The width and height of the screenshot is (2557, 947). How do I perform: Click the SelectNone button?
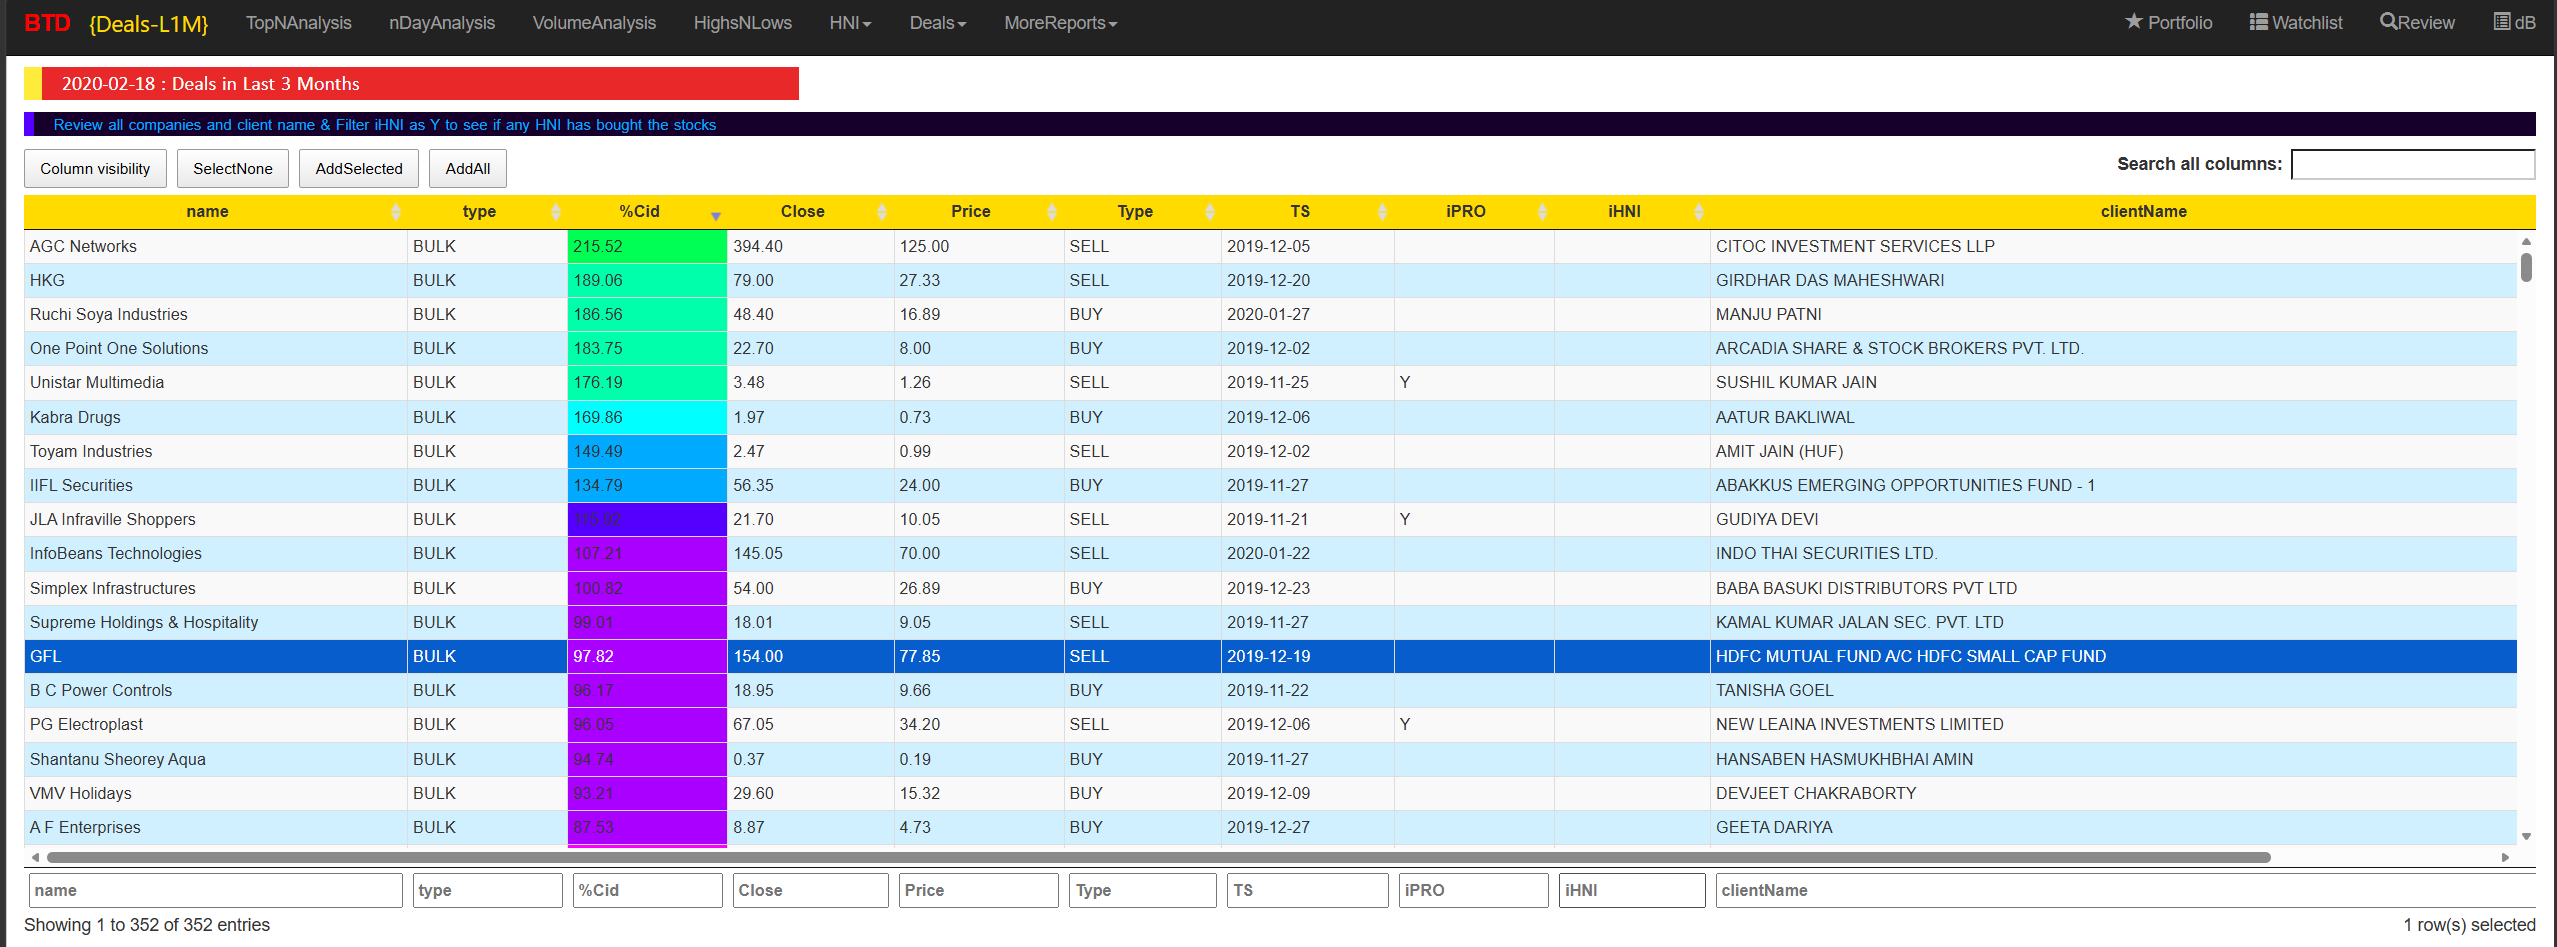(x=233, y=168)
